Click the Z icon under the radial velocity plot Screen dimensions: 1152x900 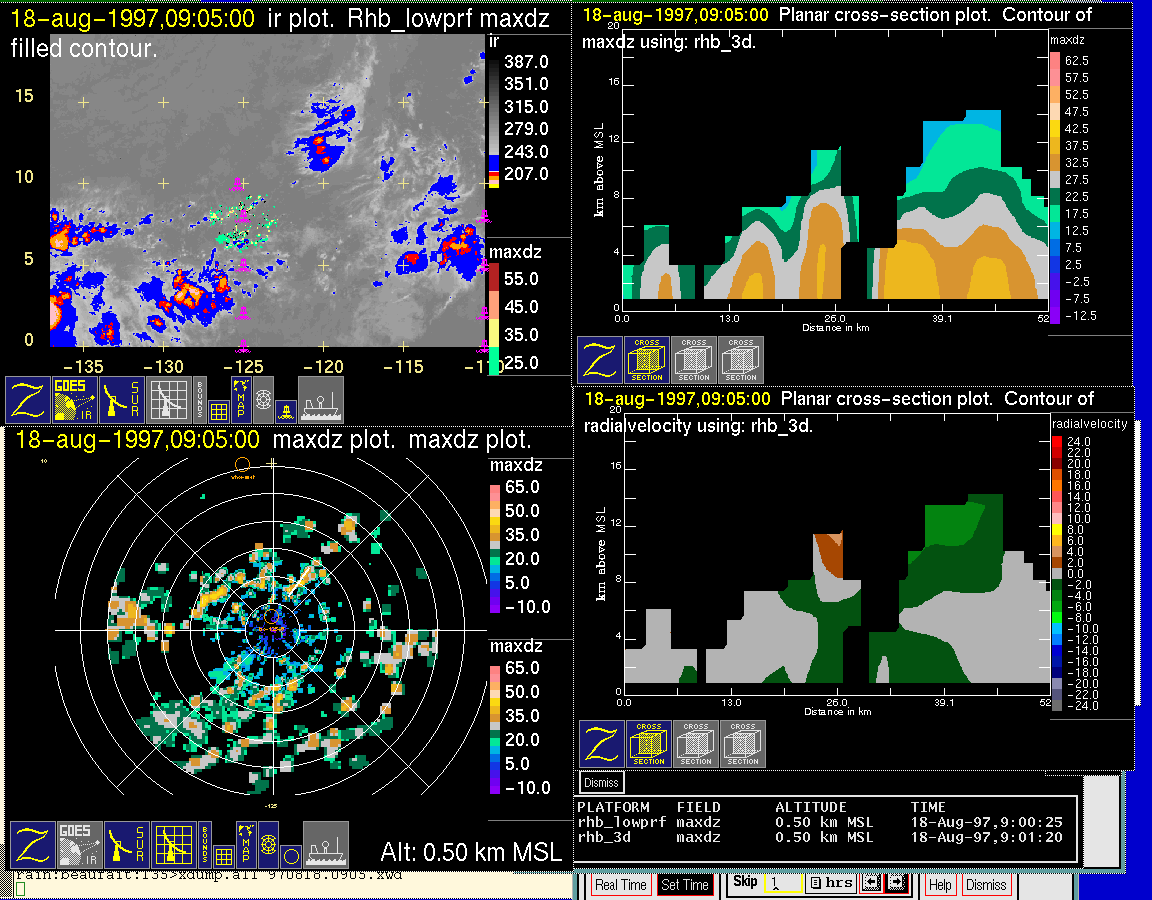600,744
